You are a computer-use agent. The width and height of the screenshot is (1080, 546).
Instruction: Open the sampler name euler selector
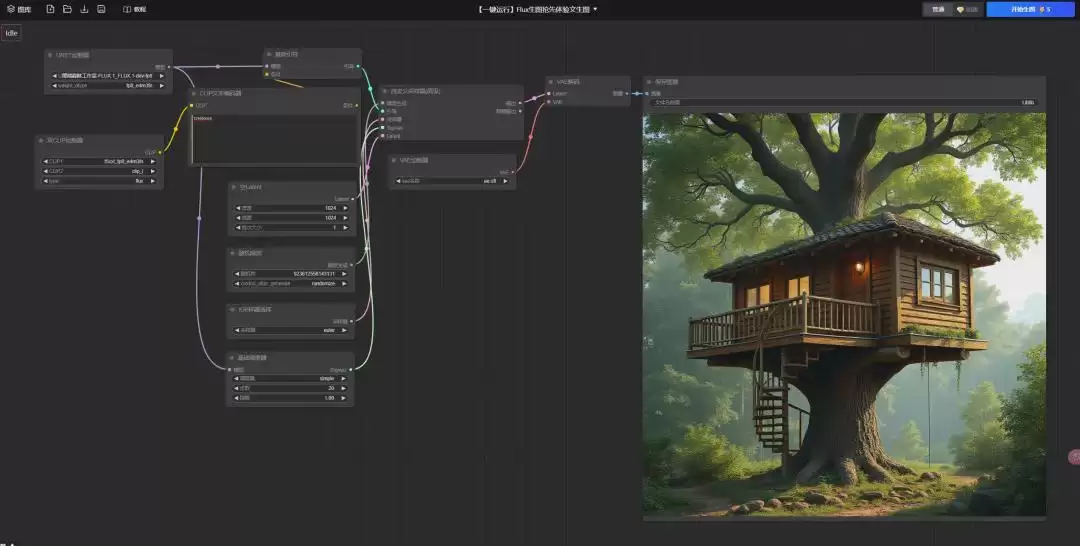tap(291, 330)
